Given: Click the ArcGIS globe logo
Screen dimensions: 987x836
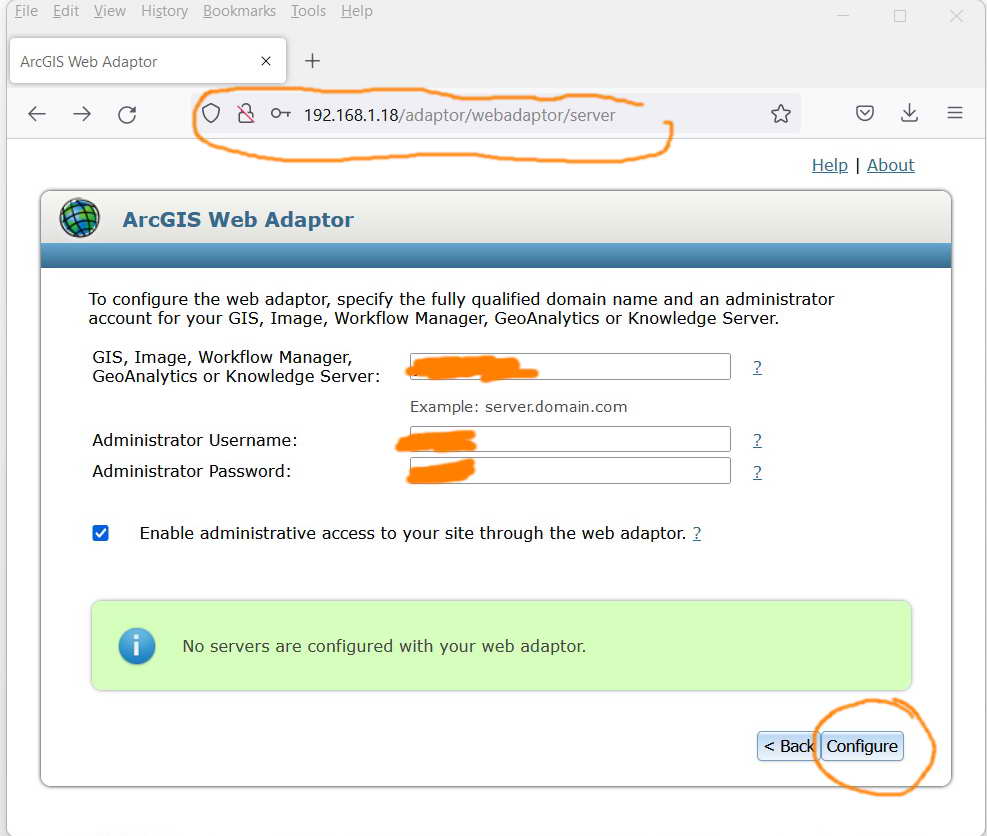Looking at the screenshot, I should tap(79, 218).
